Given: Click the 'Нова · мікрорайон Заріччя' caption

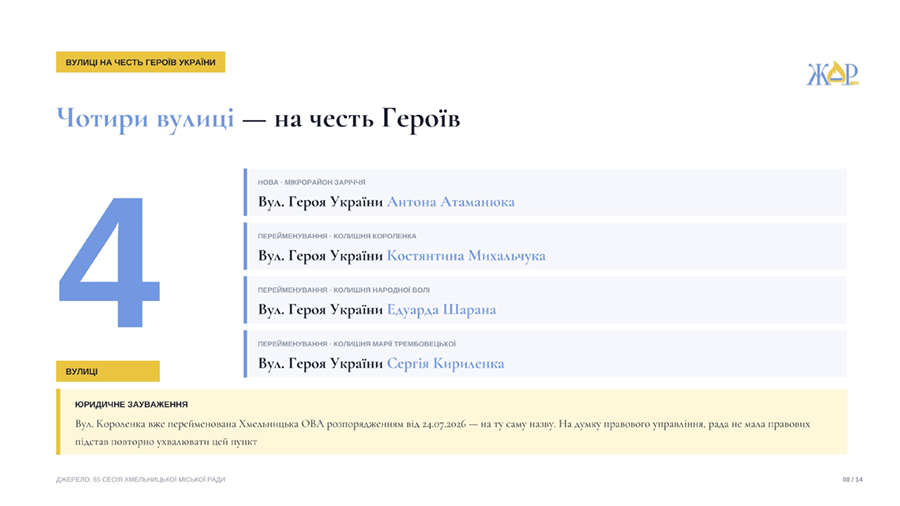Looking at the screenshot, I should (312, 182).
